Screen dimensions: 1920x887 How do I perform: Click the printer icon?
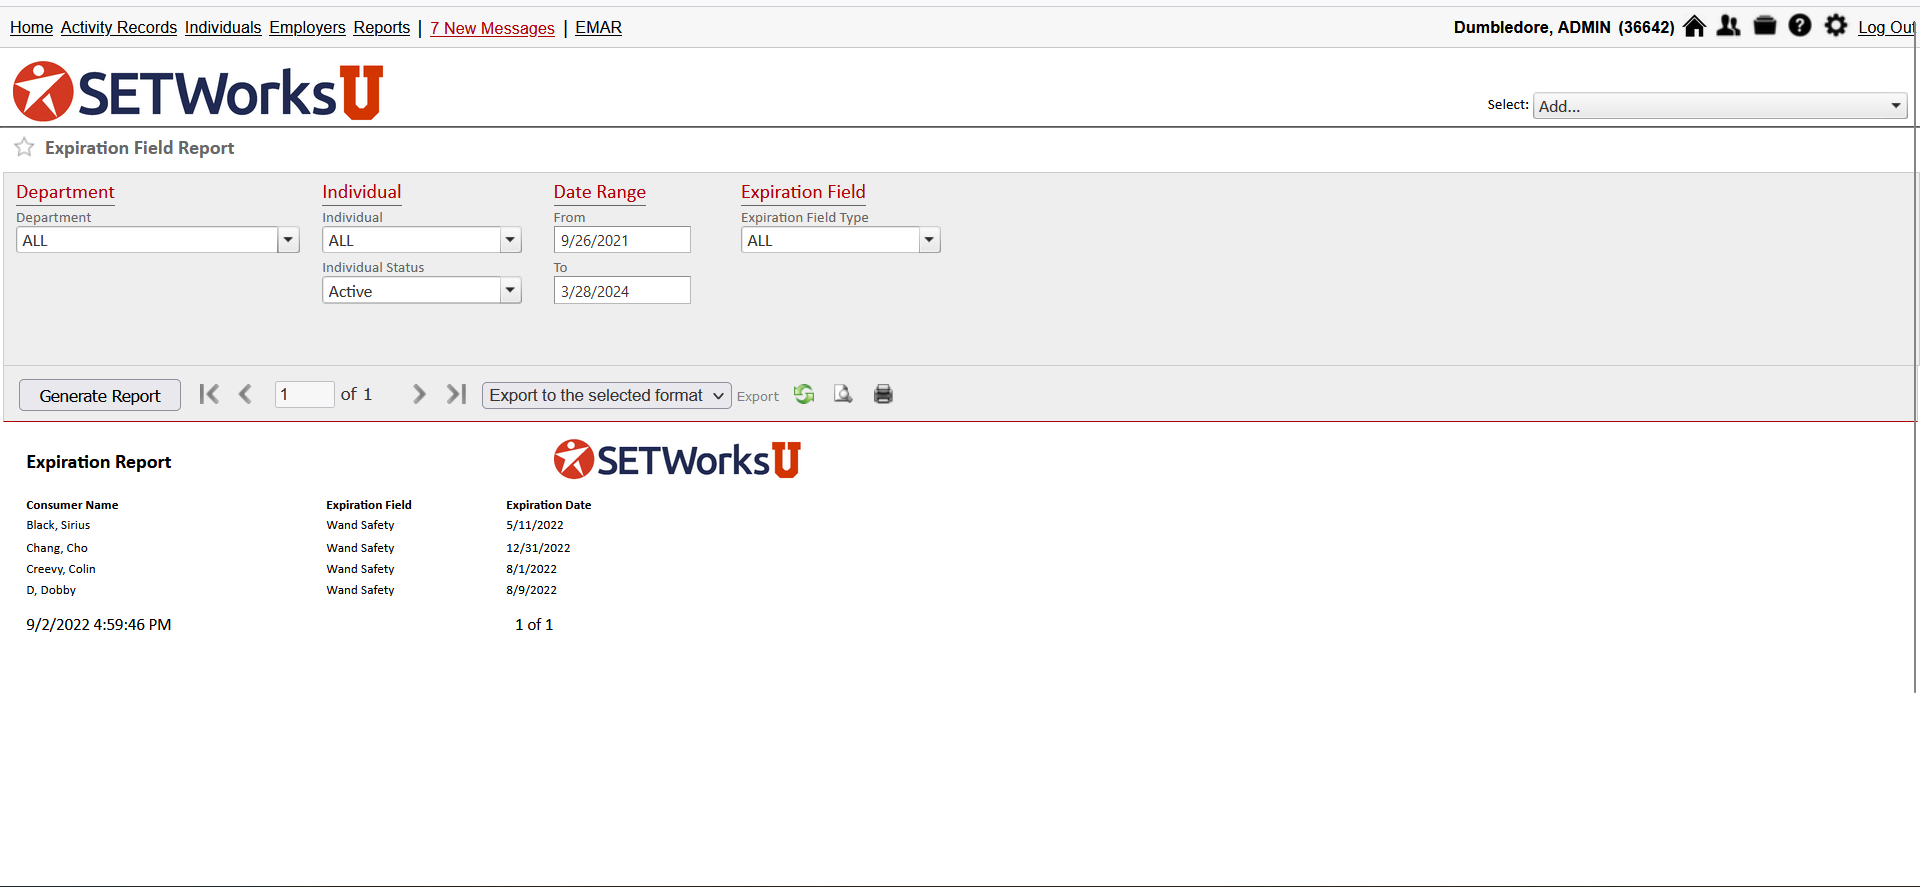tap(883, 394)
